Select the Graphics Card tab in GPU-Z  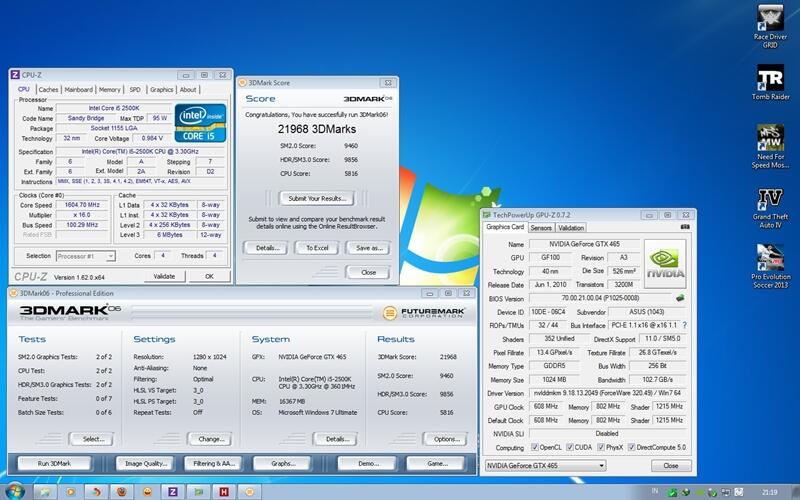click(505, 227)
